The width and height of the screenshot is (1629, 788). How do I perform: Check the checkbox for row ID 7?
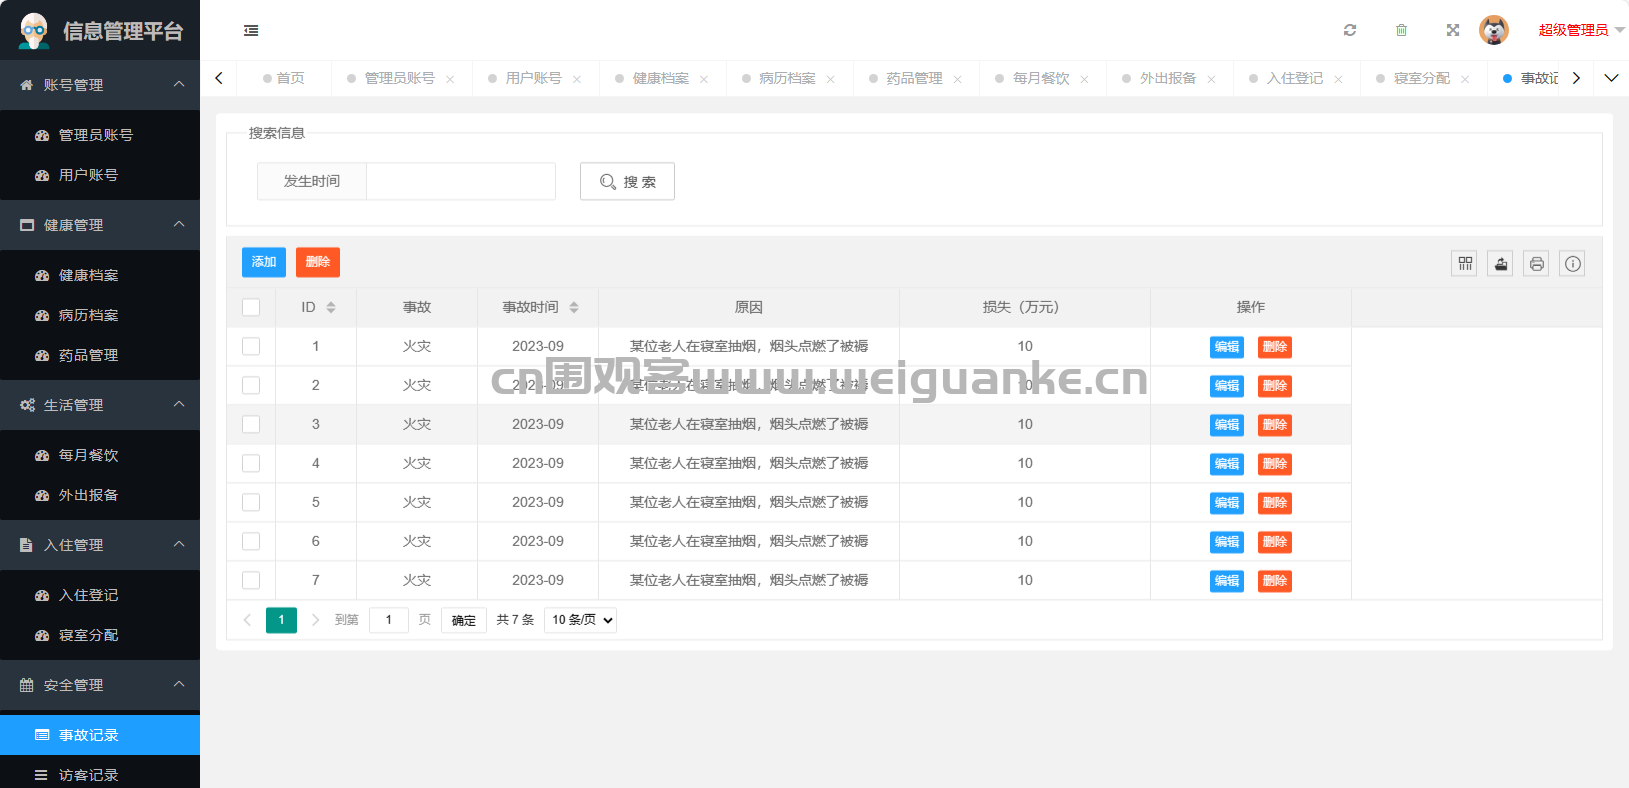click(251, 580)
